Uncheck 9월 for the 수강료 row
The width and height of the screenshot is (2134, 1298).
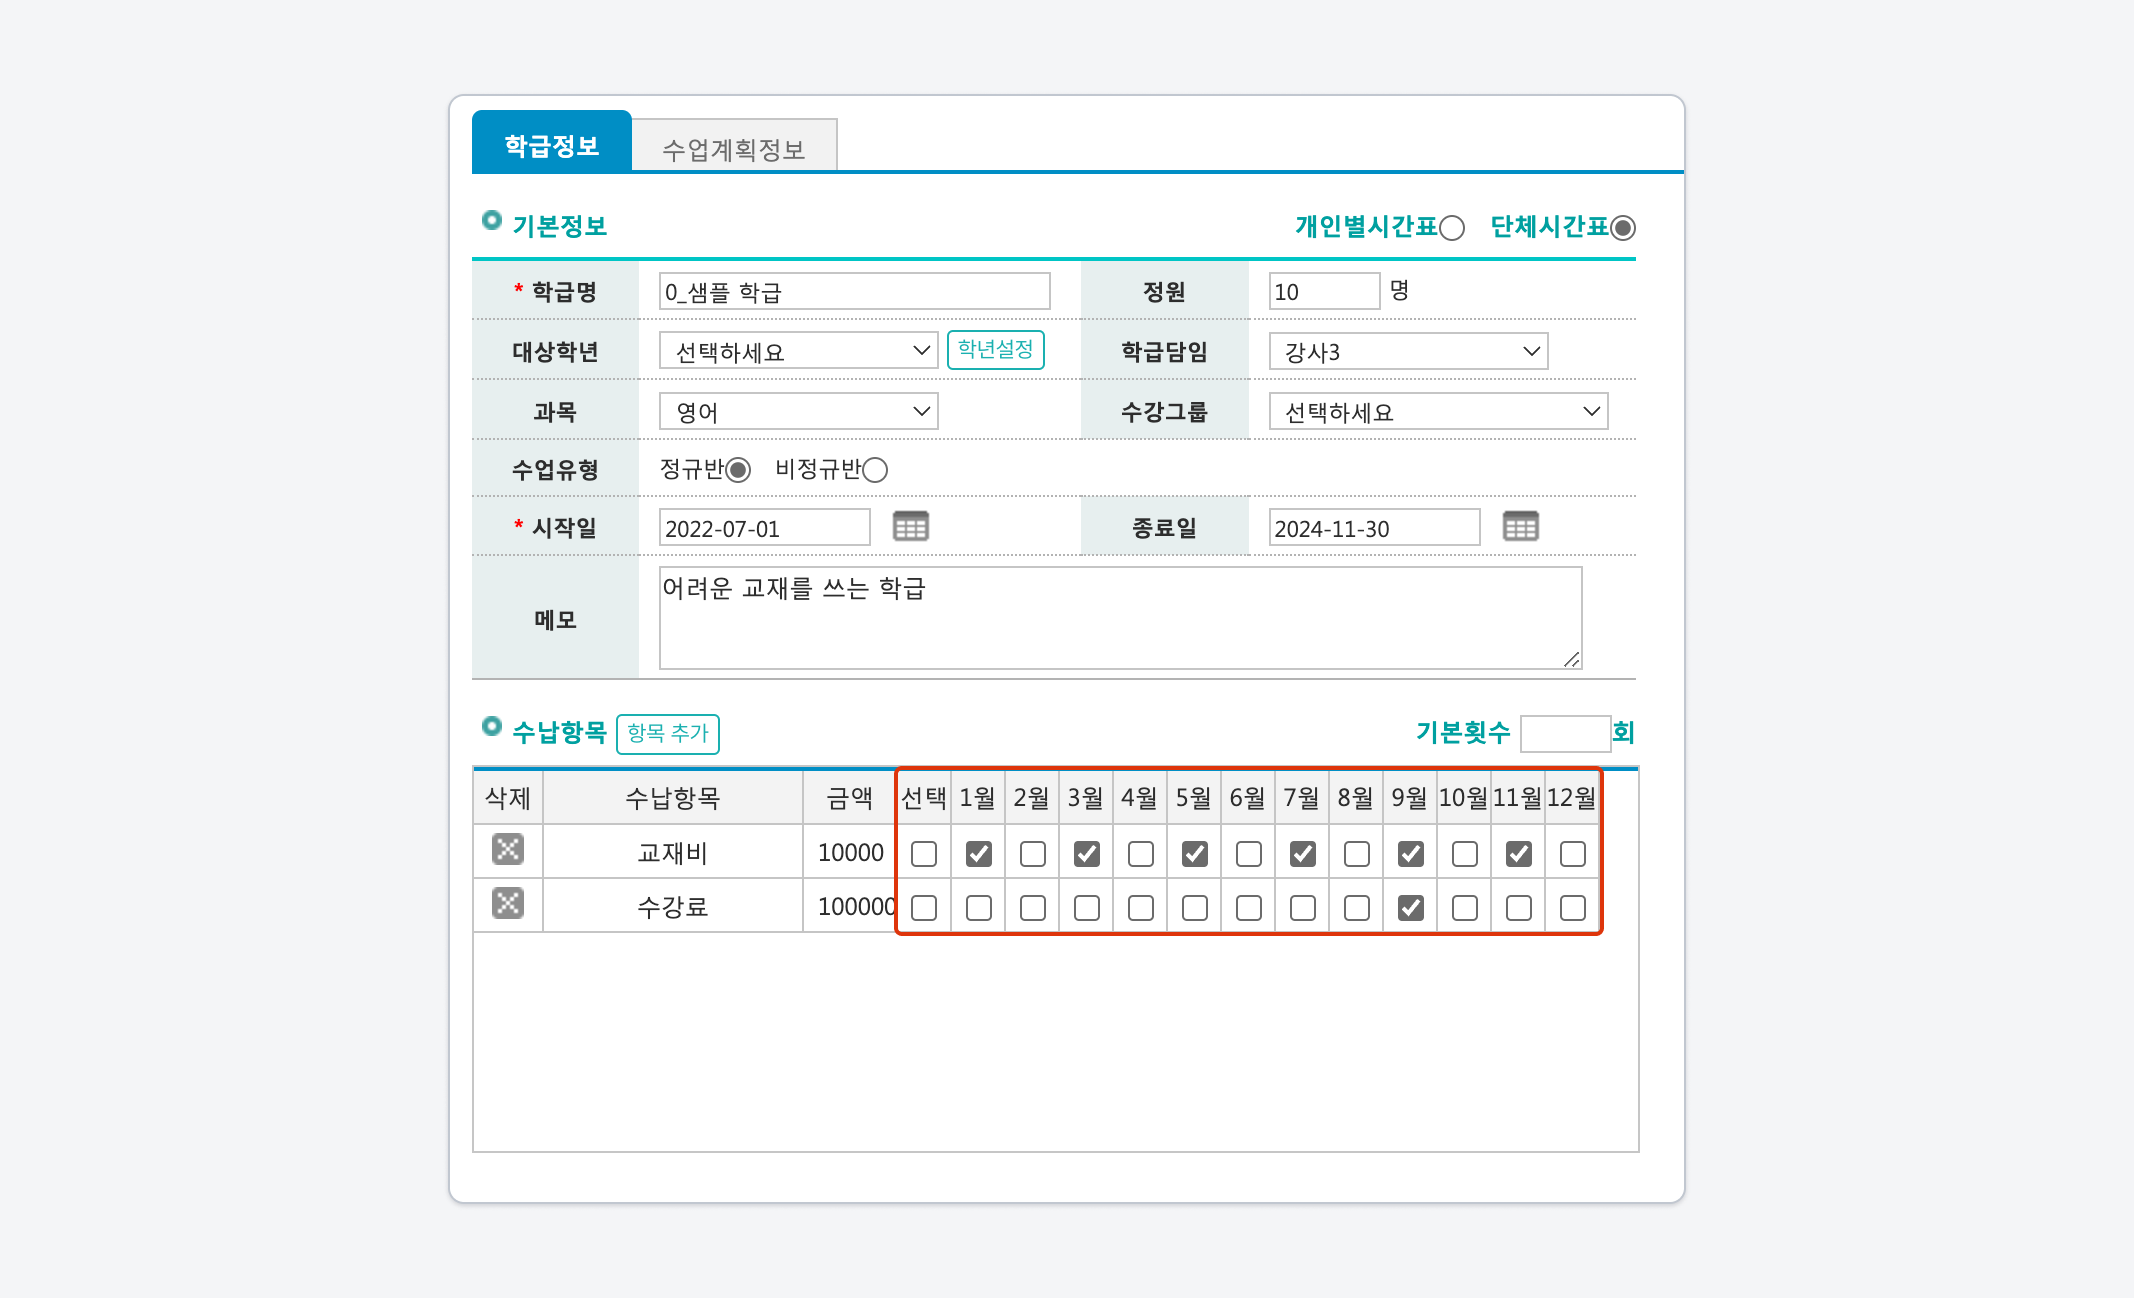1410,908
